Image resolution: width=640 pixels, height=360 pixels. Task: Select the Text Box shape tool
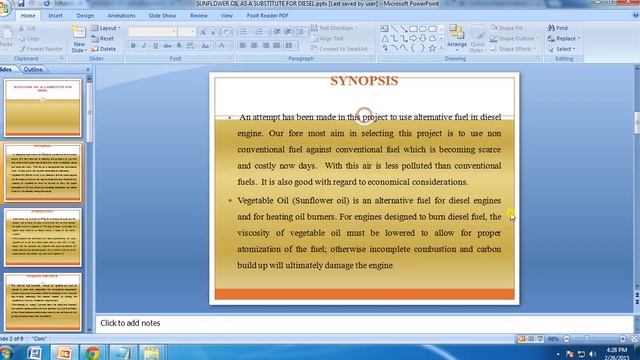click(x=384, y=29)
